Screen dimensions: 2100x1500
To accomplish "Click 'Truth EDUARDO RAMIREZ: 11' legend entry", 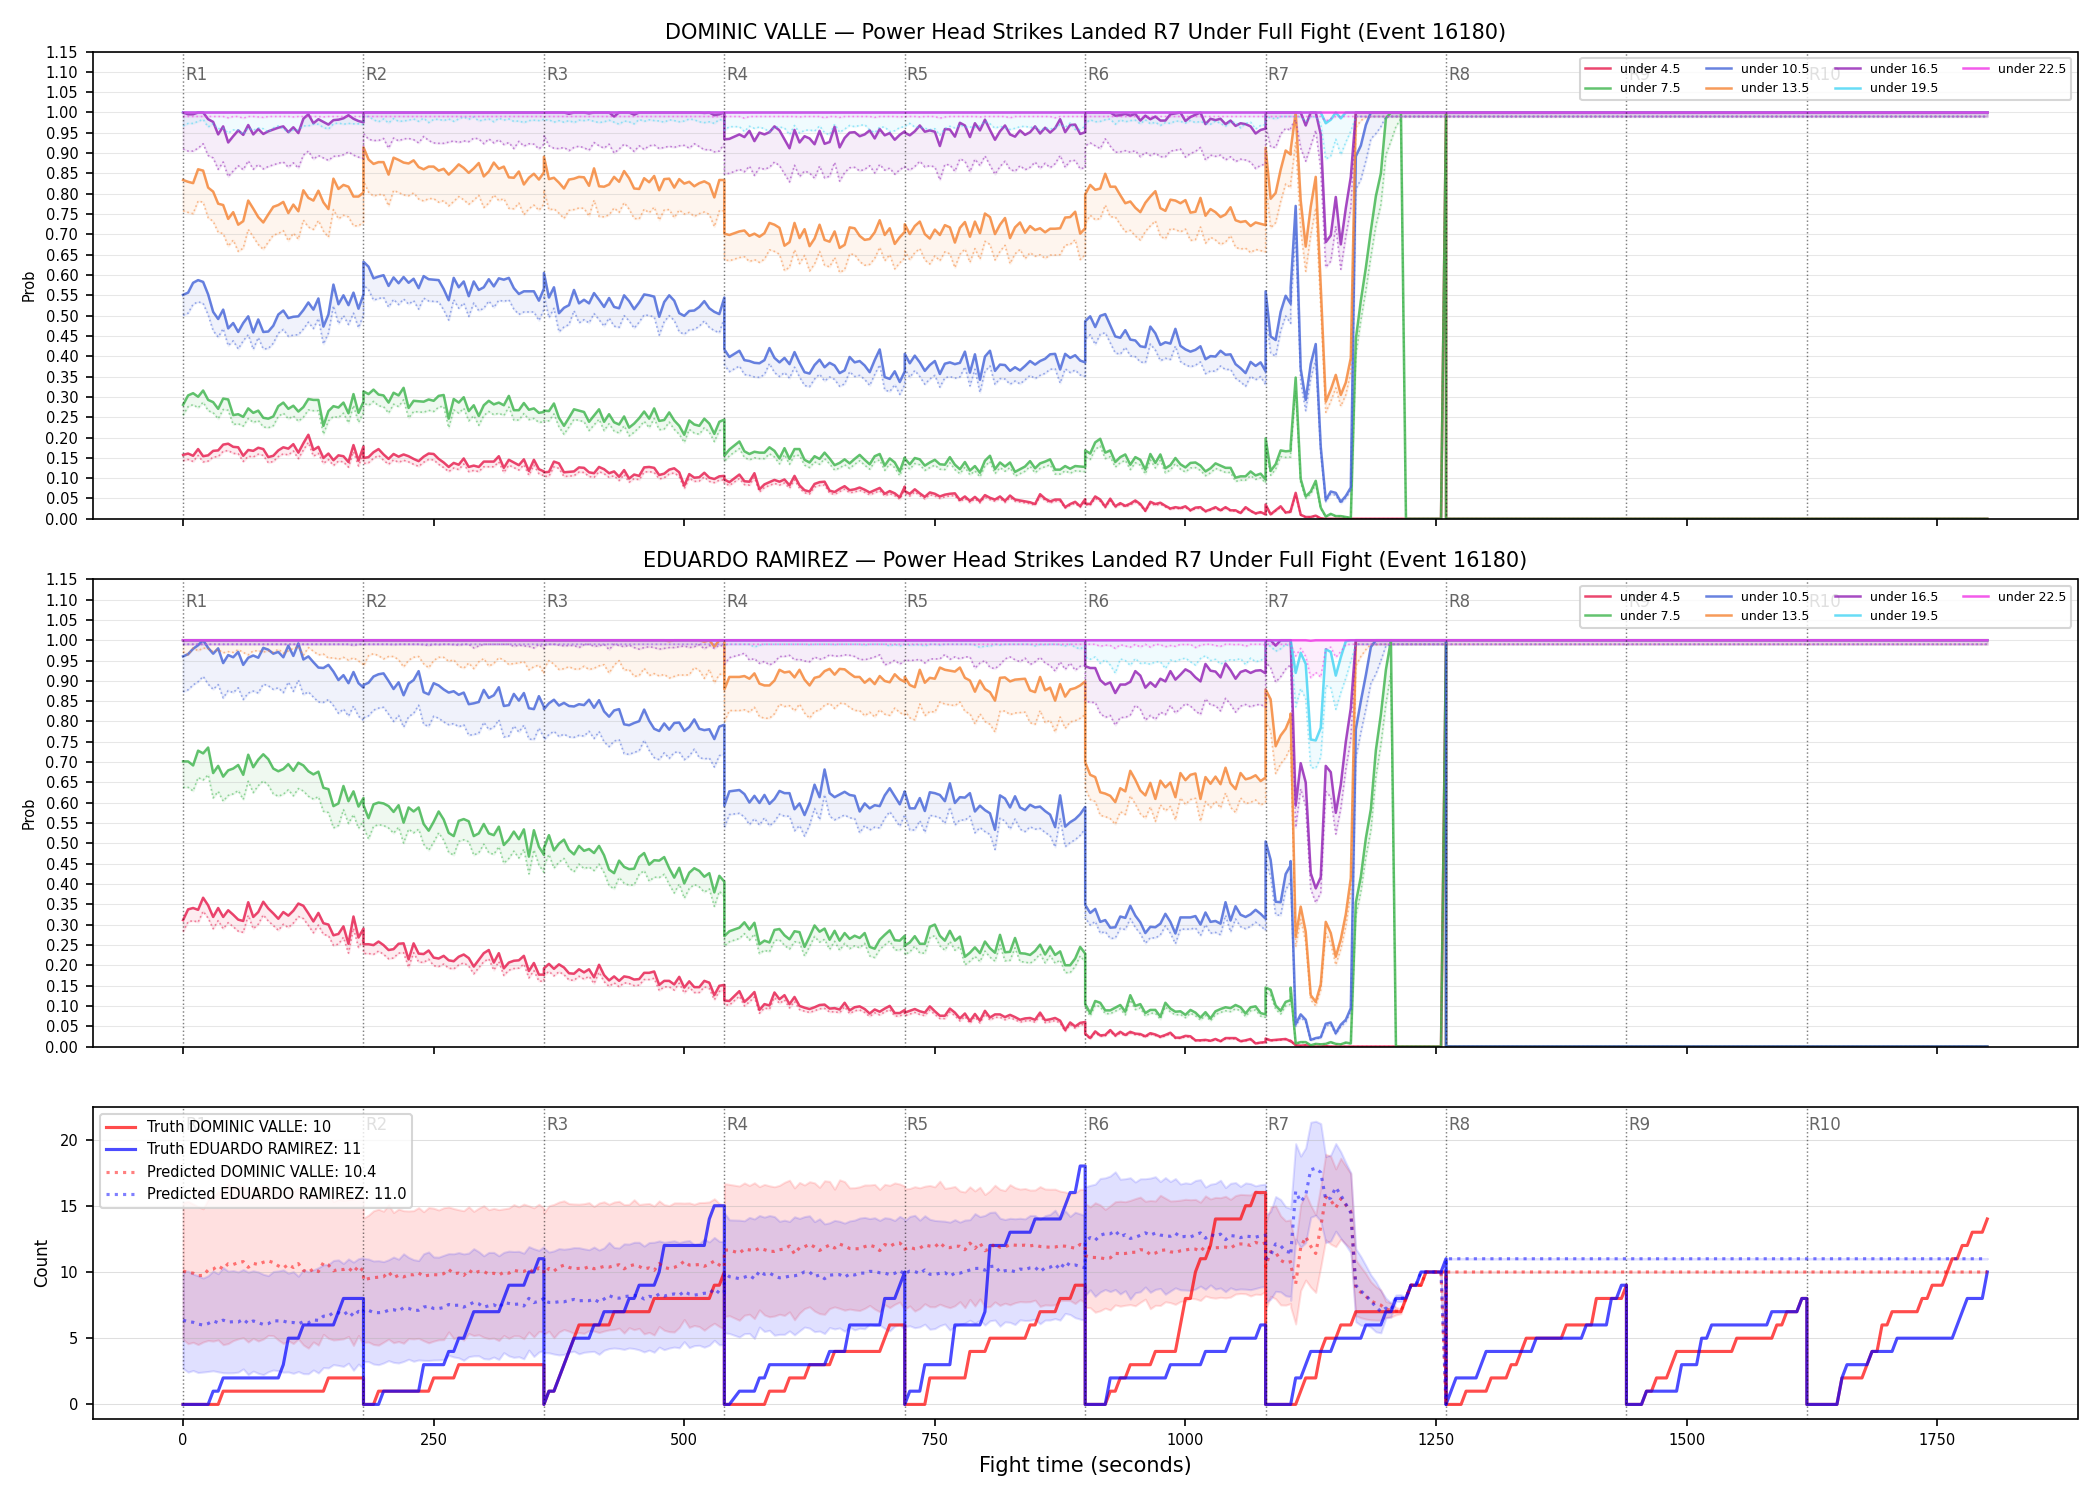I will point(233,1149).
